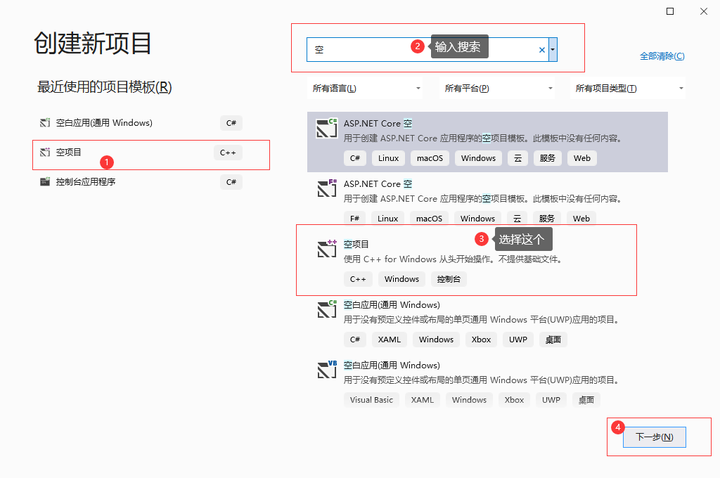This screenshot has width=720, height=478.
Task: Click the Visual Basic tag
Action: click(x=371, y=399)
